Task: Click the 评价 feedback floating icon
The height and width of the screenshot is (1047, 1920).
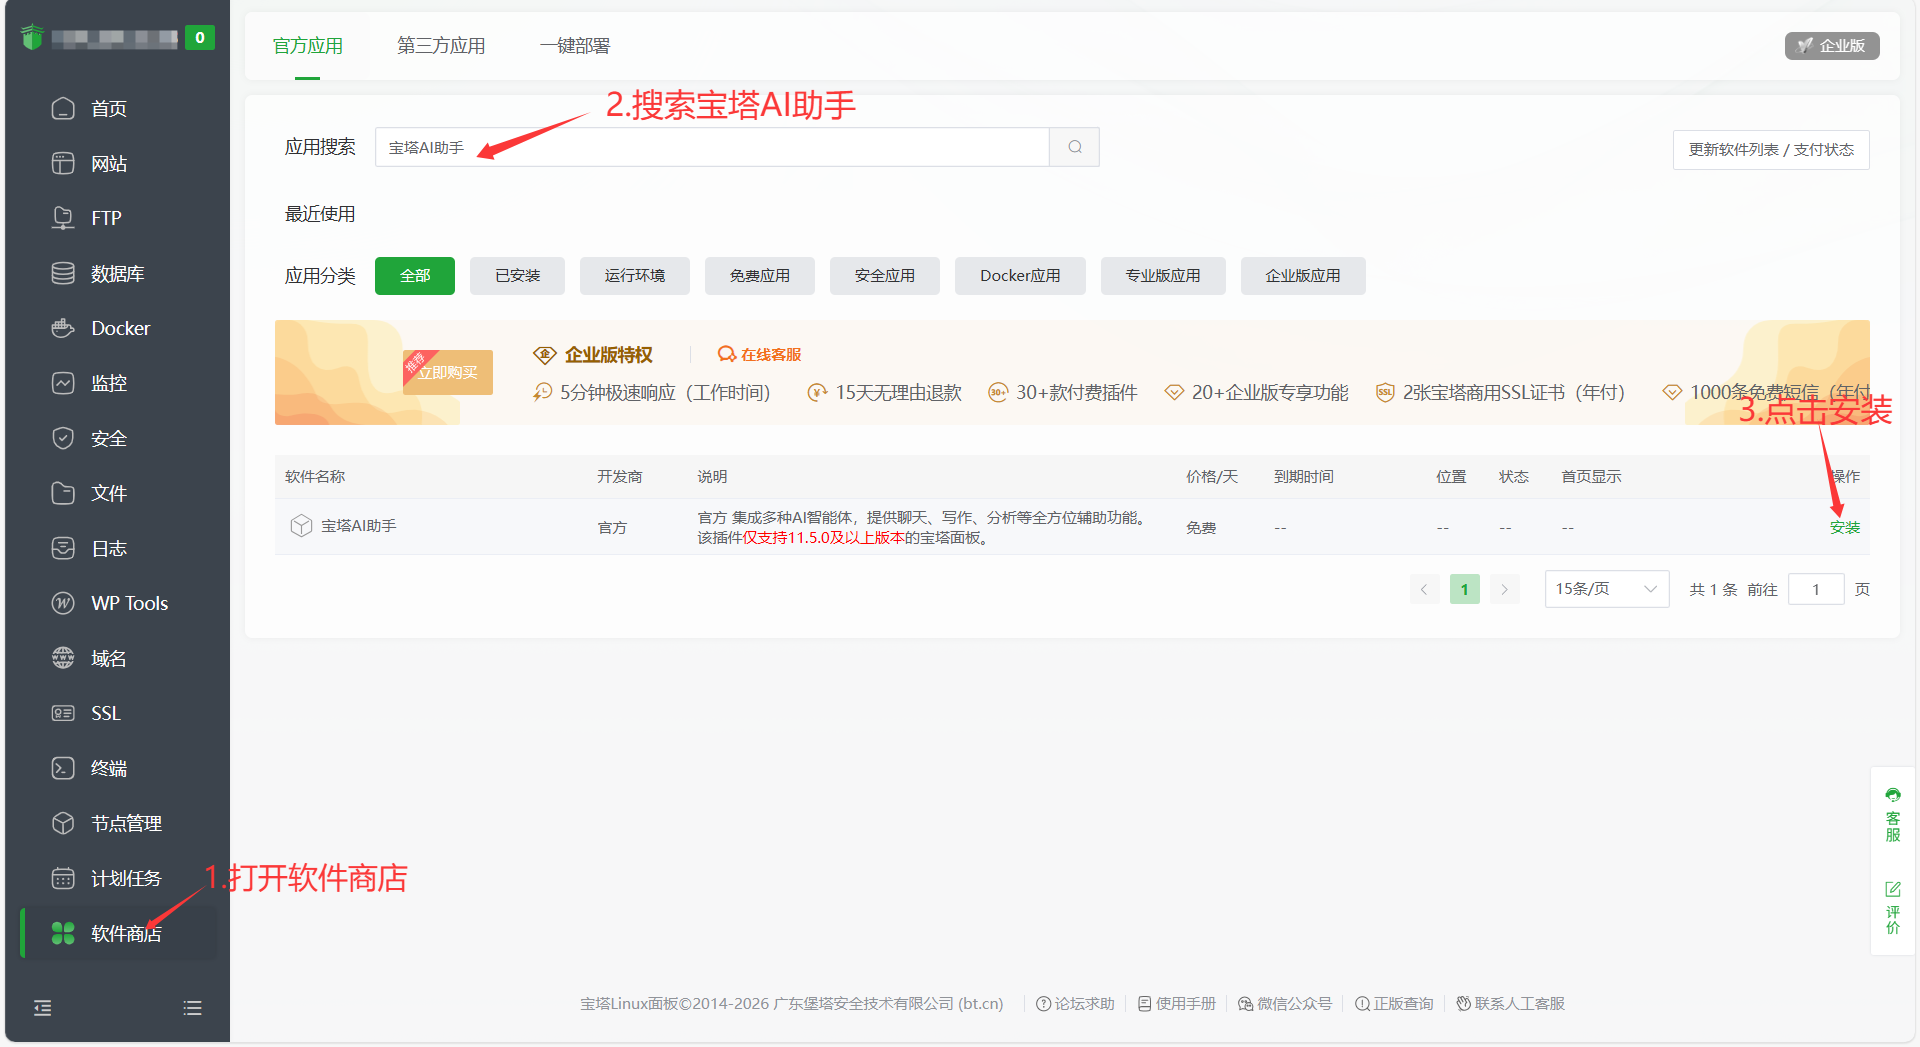Action: pyautogui.click(x=1892, y=907)
